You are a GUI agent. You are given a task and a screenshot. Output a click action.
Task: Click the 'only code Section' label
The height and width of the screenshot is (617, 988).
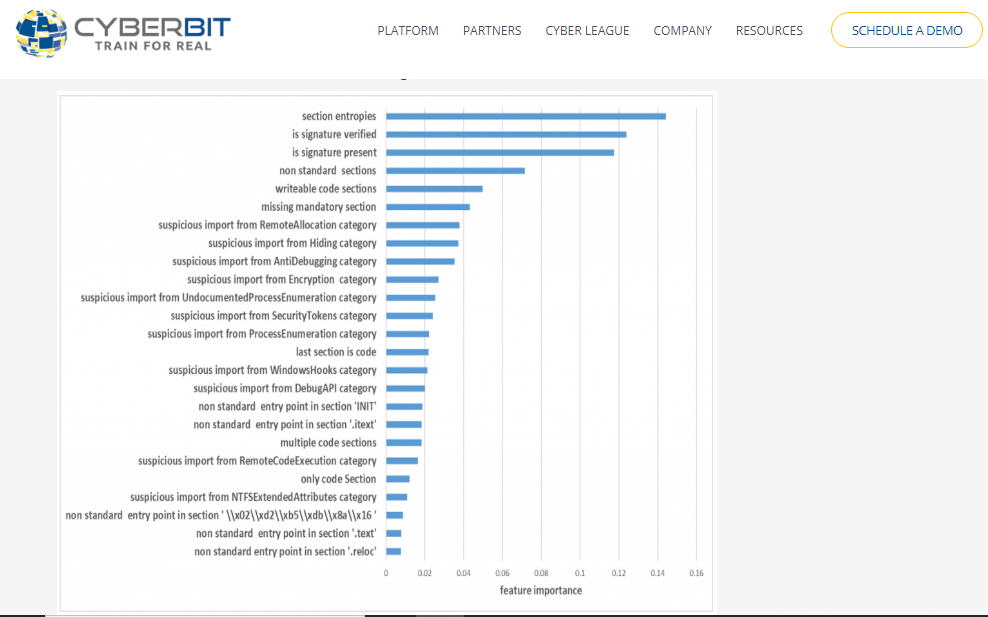[338, 479]
